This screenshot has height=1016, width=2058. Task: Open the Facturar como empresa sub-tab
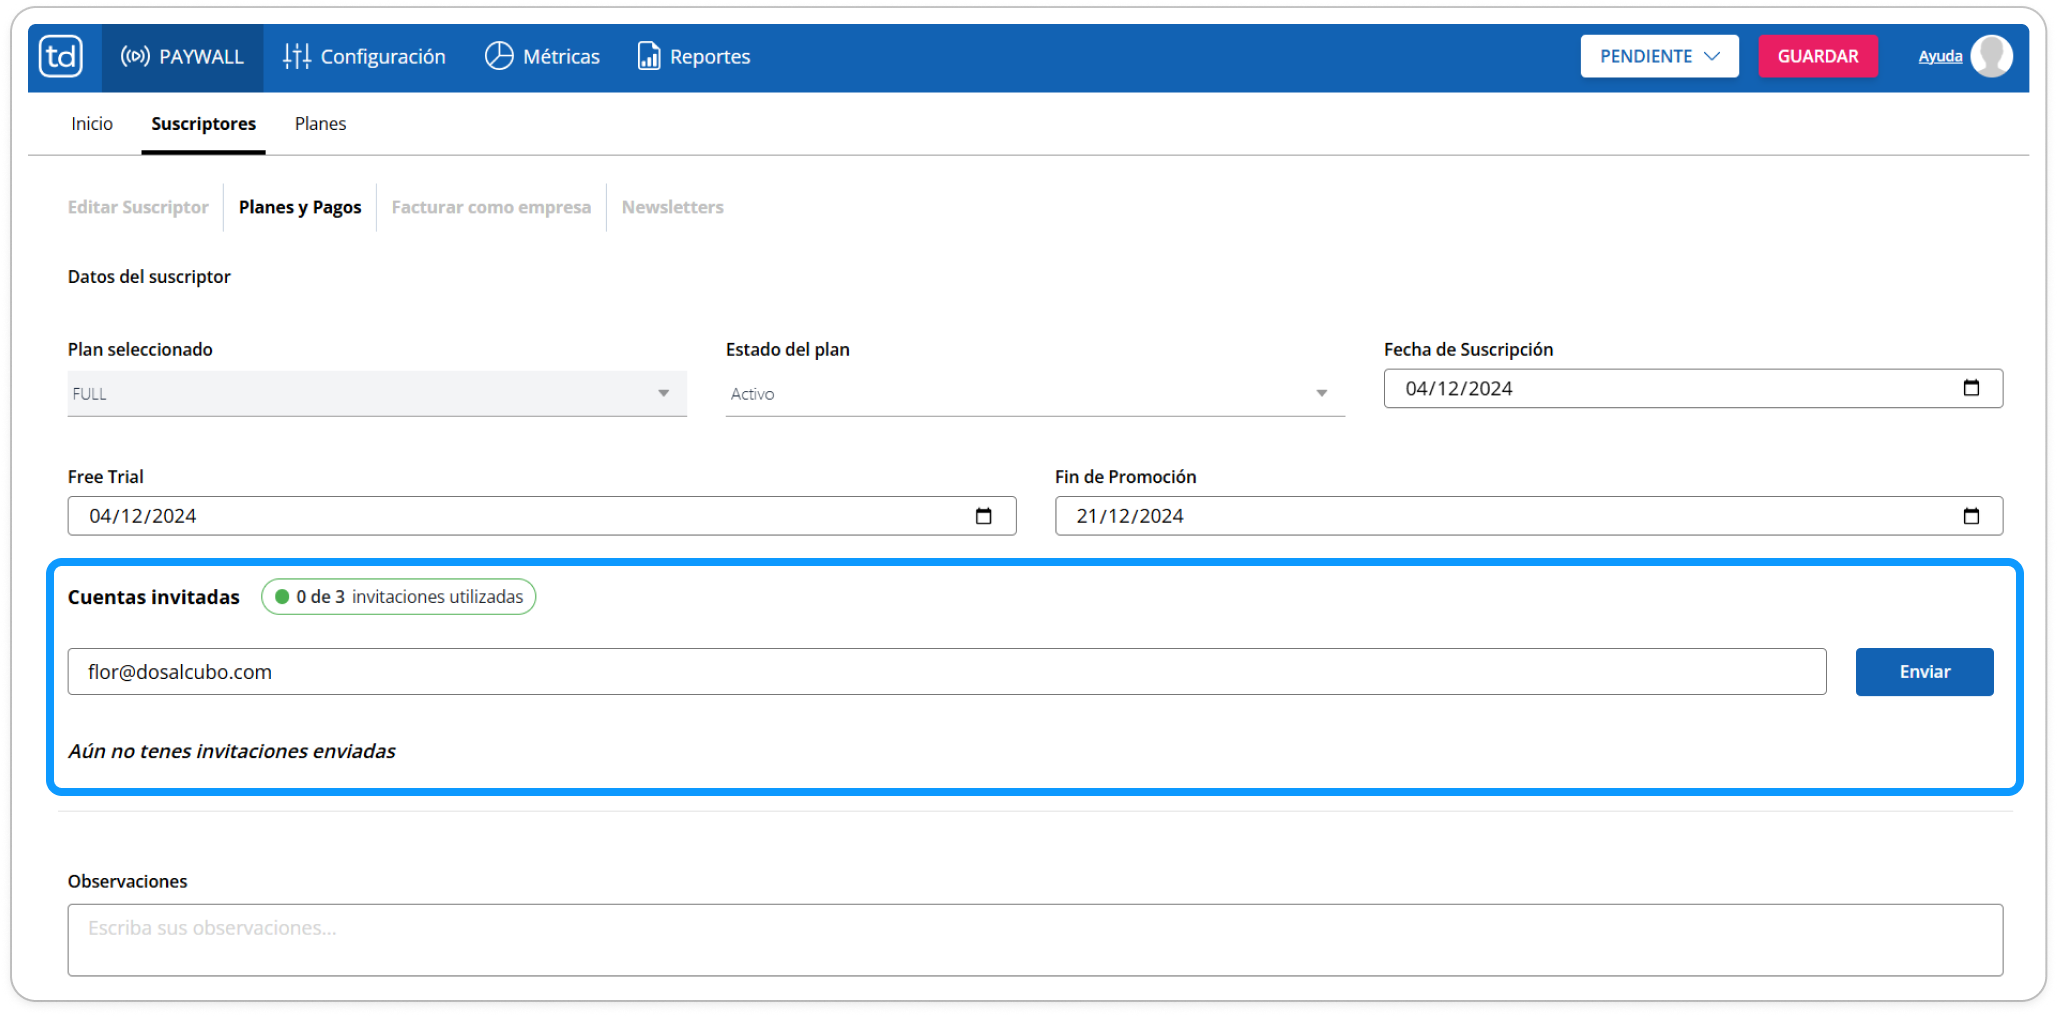pos(491,207)
